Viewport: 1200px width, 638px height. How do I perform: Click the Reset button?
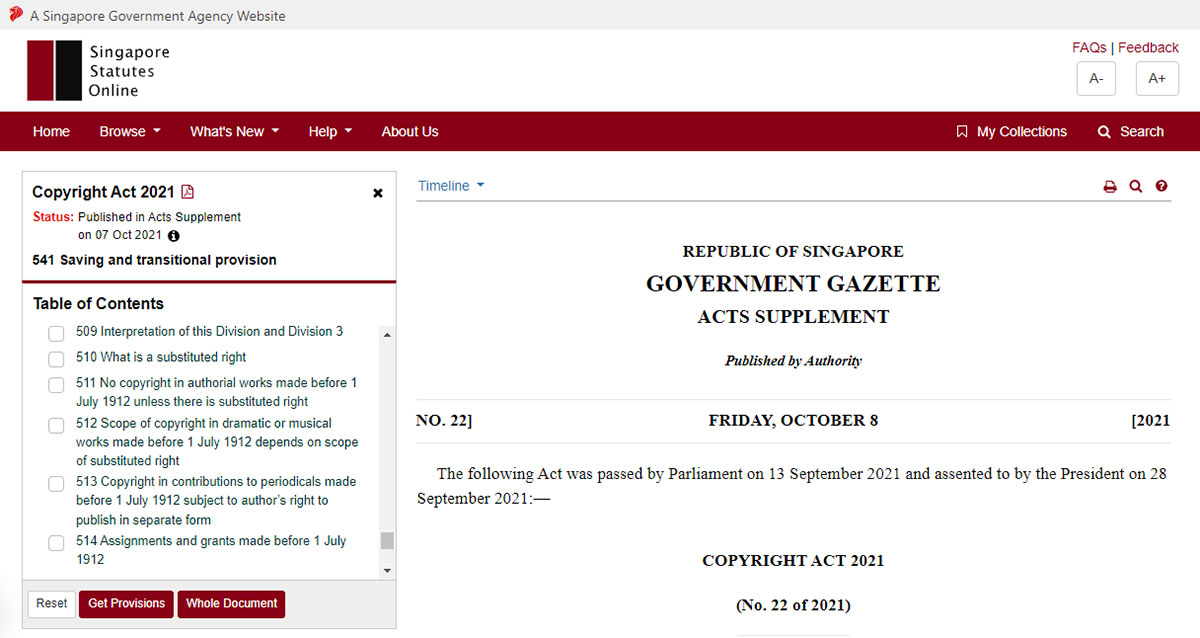pos(52,604)
